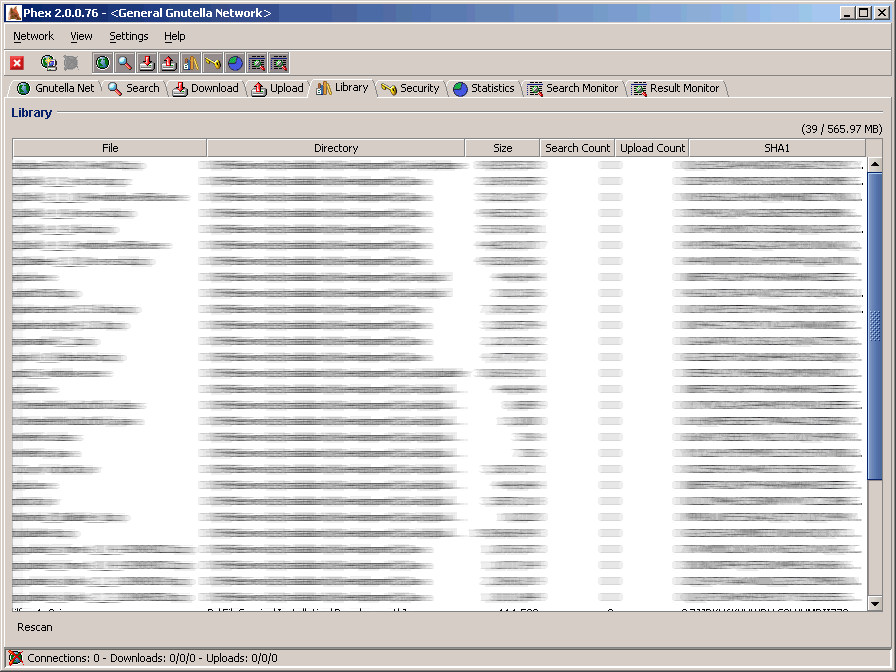Click the Download arrow toolbar icon
896x672 pixels.
click(x=147, y=63)
